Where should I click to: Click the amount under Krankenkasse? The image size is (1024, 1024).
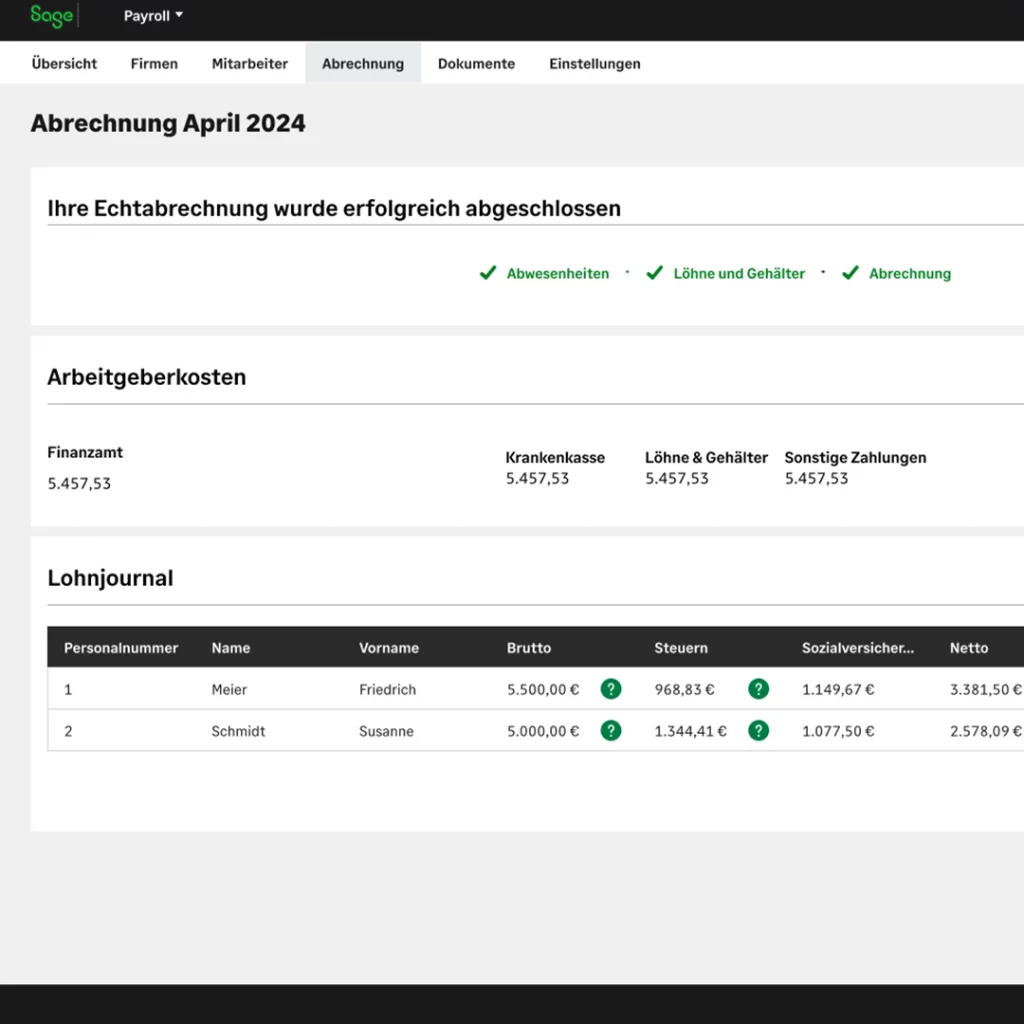[x=537, y=479]
